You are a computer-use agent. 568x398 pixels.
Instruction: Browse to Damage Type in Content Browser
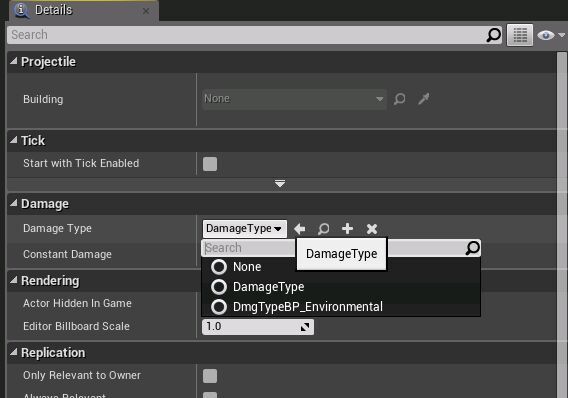(323, 229)
